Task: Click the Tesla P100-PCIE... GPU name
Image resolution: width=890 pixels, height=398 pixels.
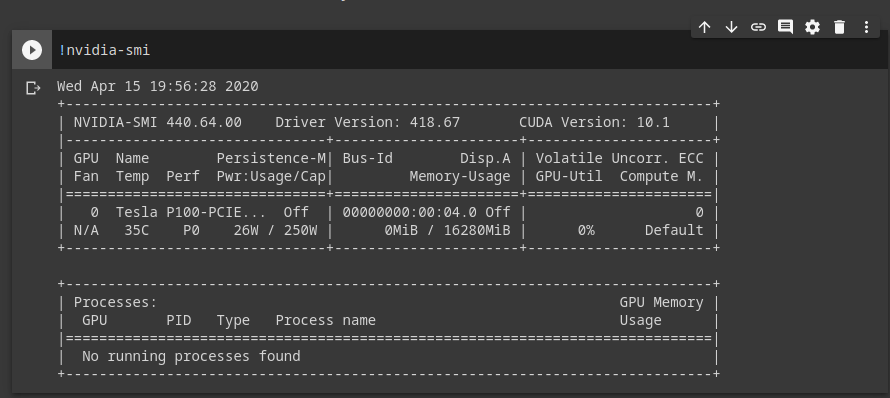Action: 191,212
